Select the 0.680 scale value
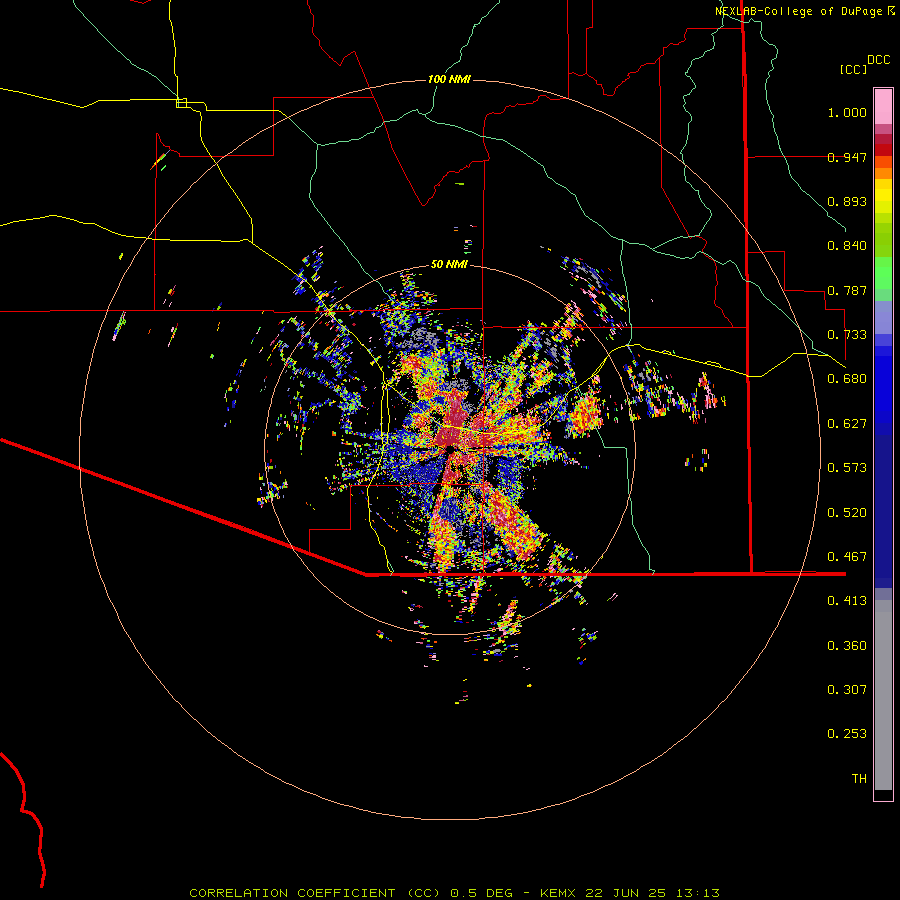The image size is (900, 900). click(x=847, y=379)
